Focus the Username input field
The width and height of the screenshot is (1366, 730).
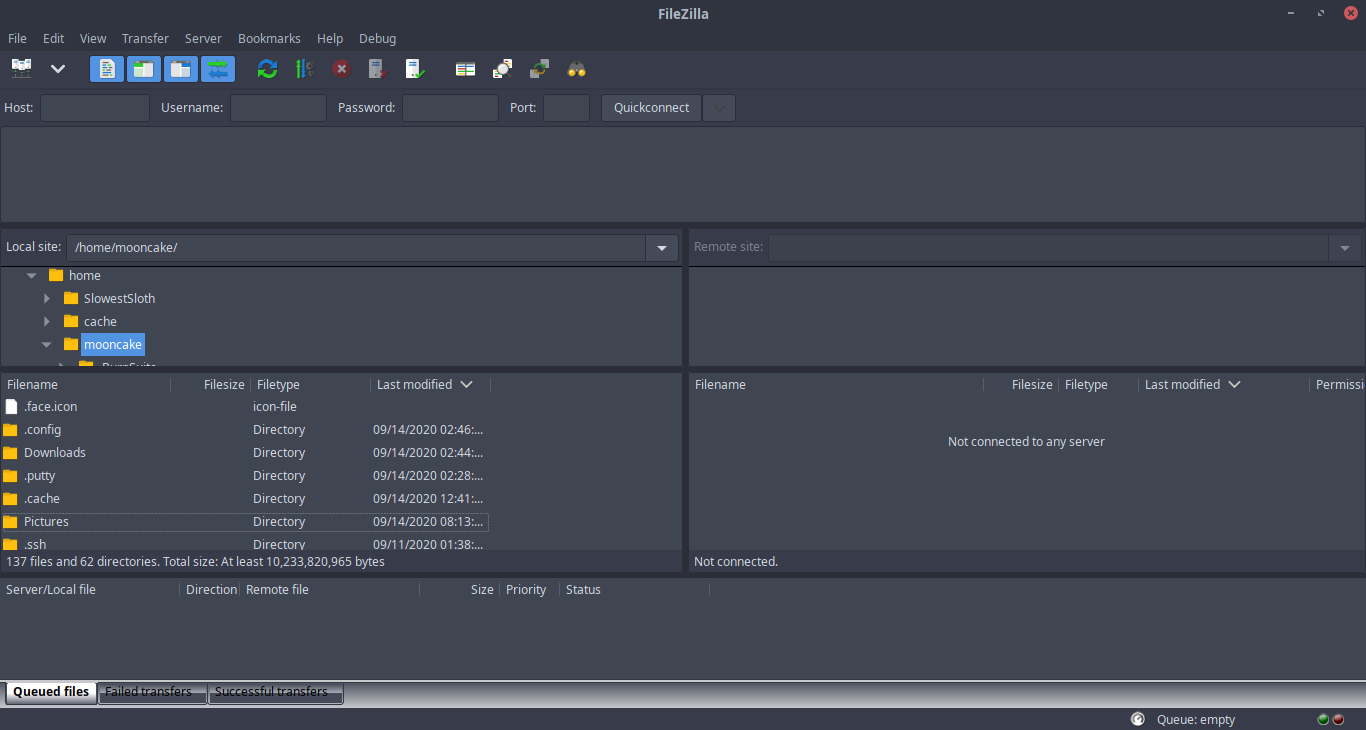point(278,108)
